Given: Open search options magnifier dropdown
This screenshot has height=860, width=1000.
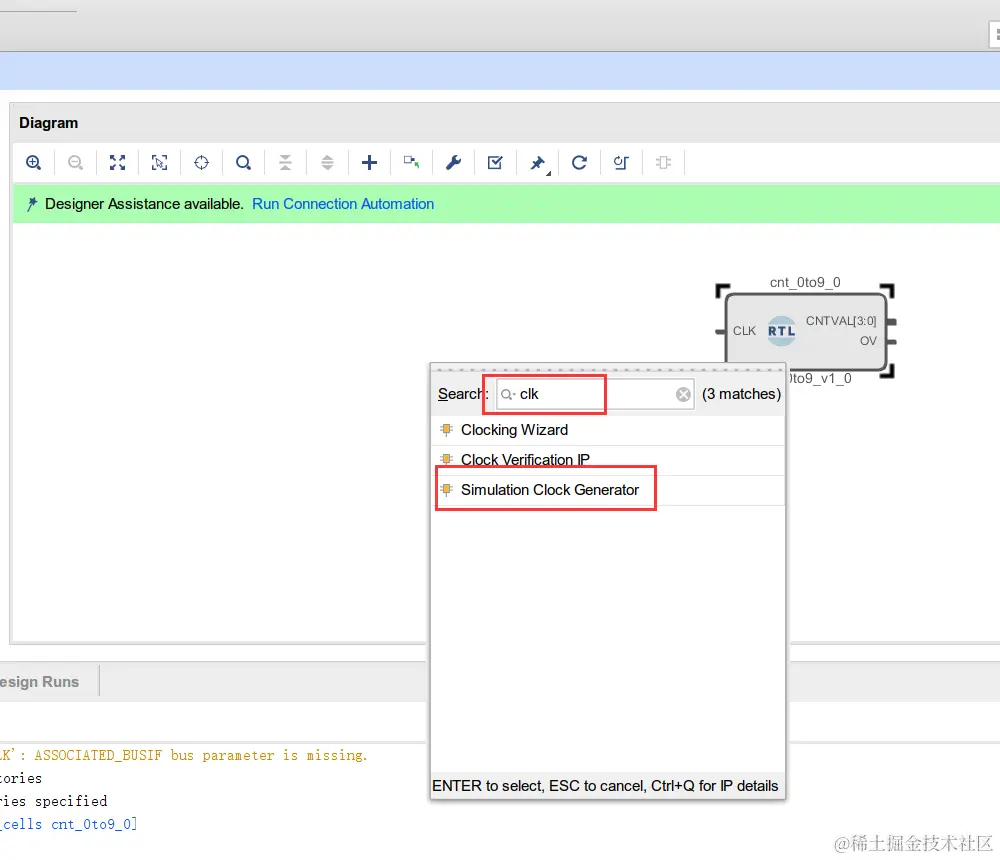Looking at the screenshot, I should (x=508, y=395).
